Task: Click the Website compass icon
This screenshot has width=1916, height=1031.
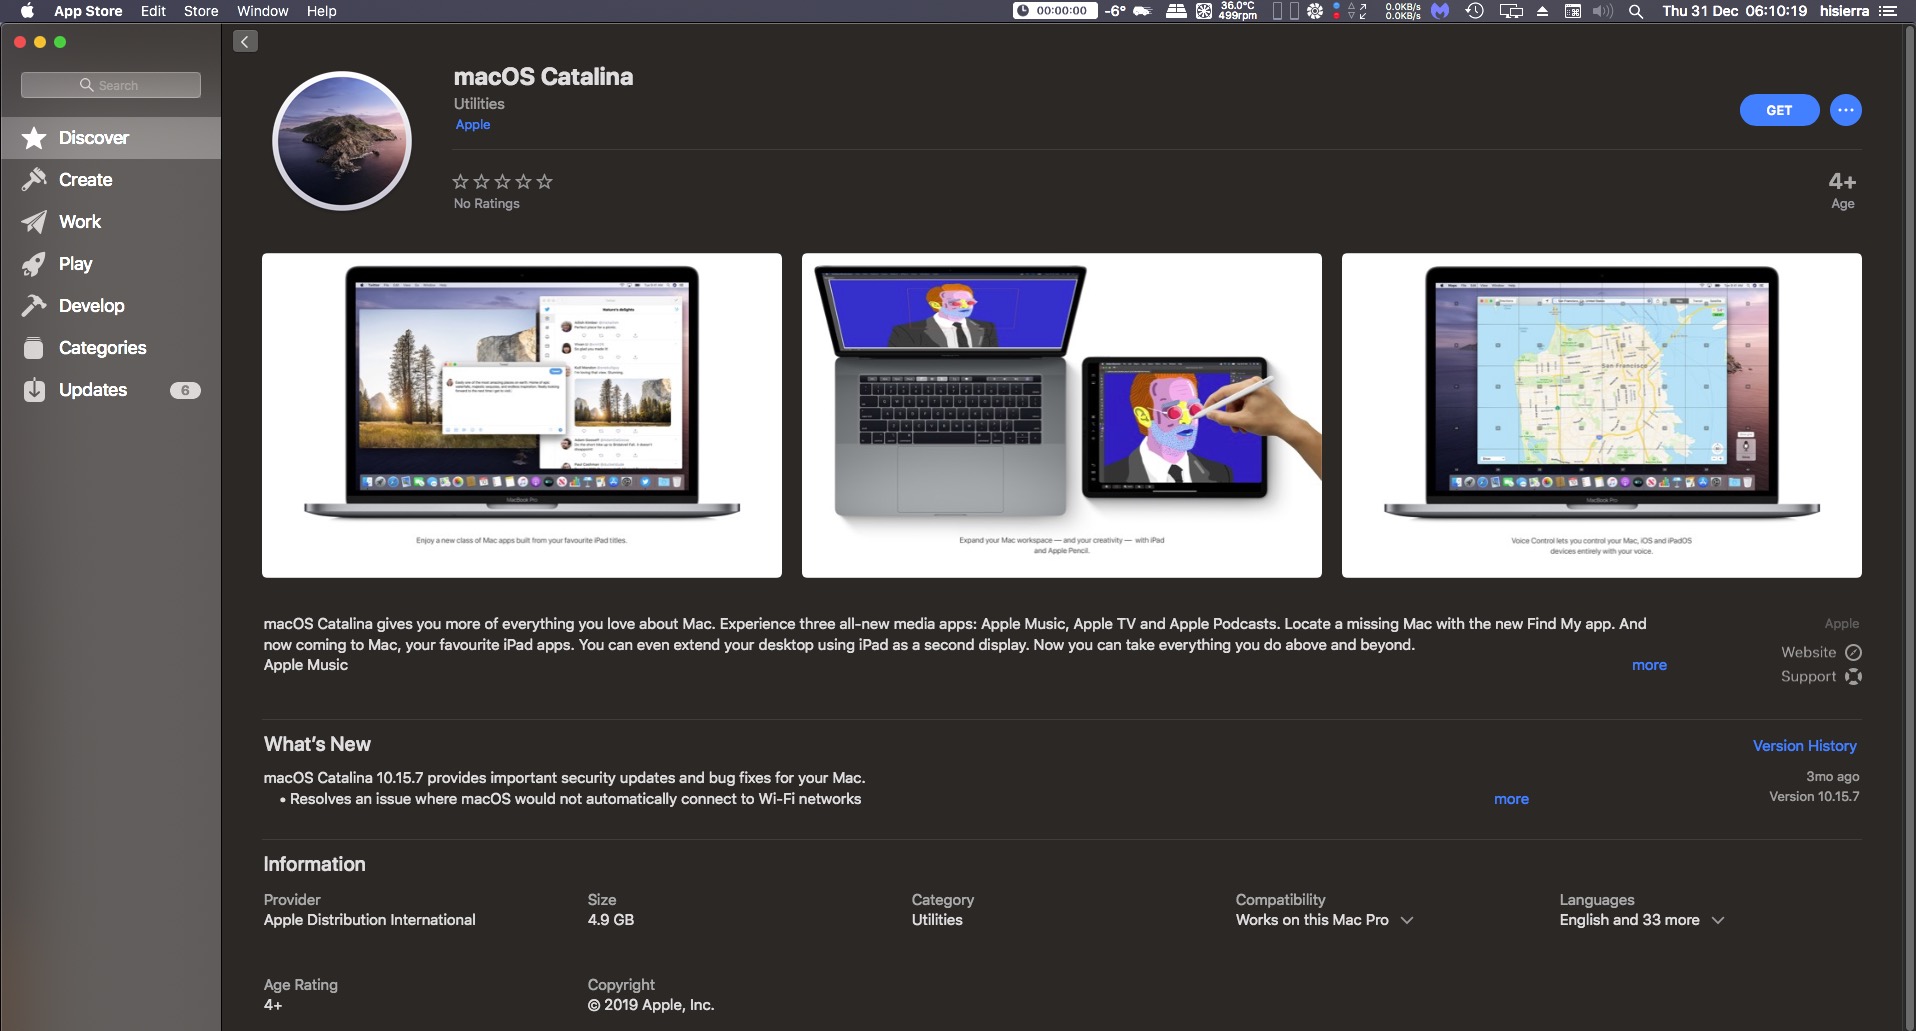Action: tap(1853, 652)
